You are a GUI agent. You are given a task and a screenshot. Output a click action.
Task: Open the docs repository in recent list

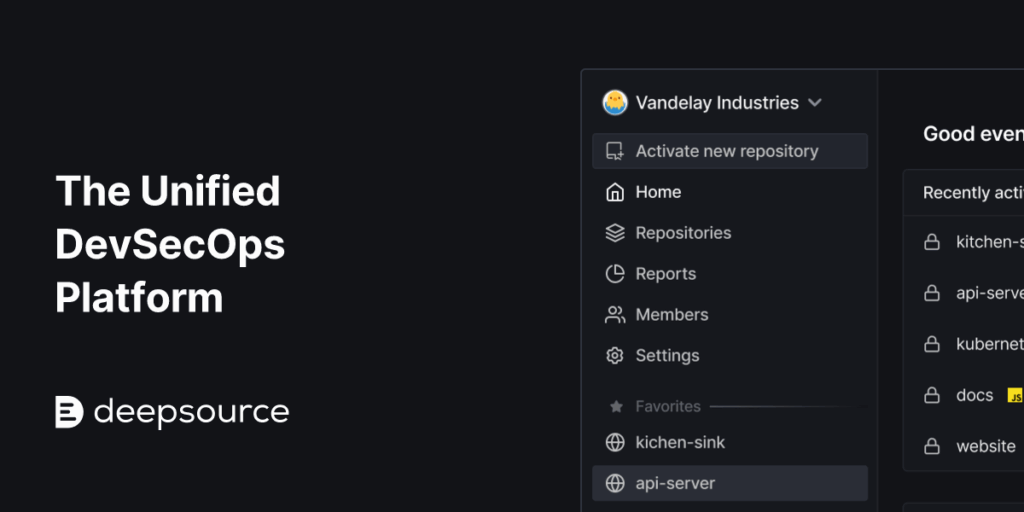tap(974, 395)
